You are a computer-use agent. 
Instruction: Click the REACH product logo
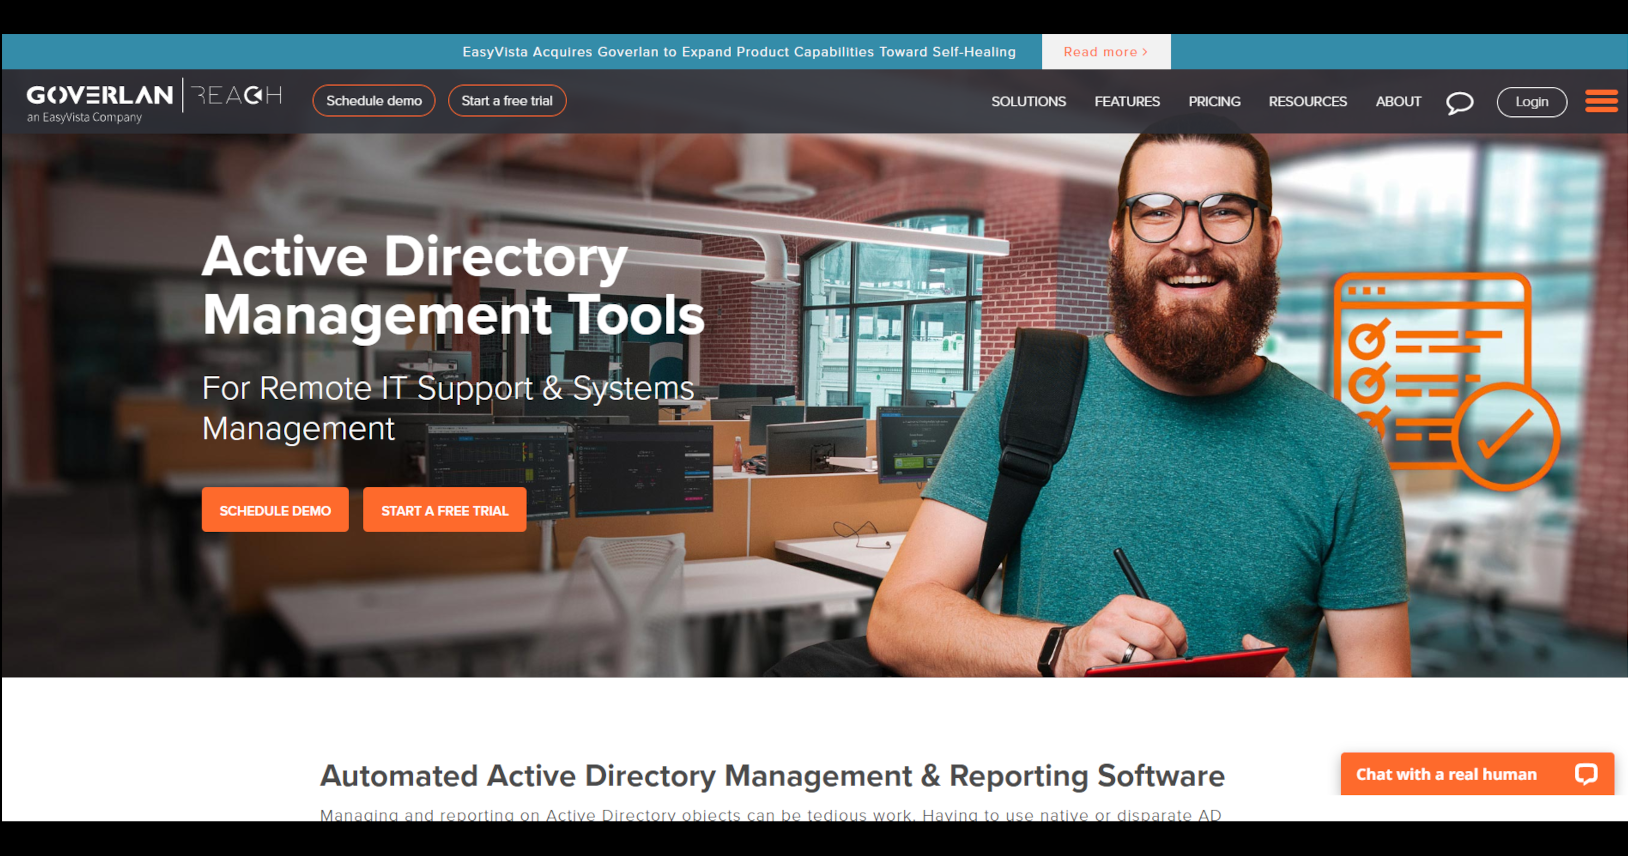tap(238, 96)
